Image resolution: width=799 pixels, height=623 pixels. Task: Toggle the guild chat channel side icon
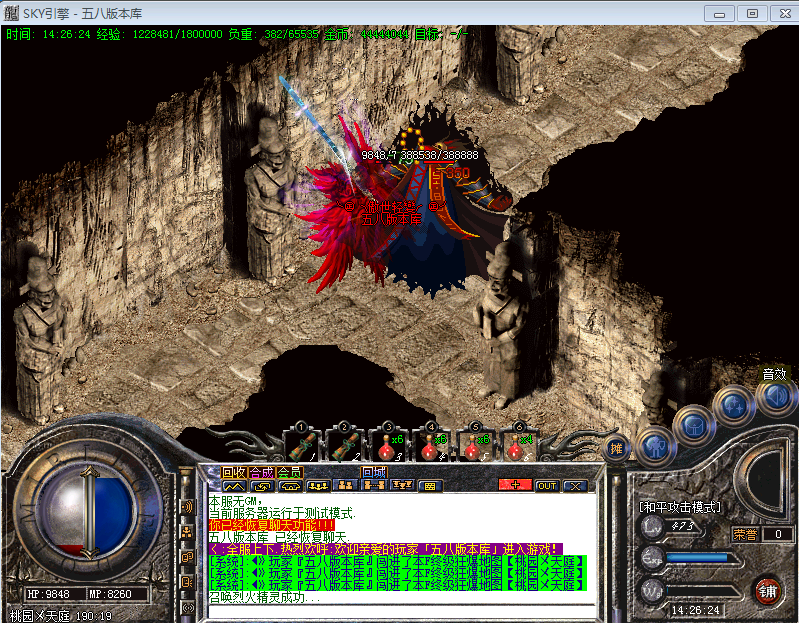click(188, 582)
